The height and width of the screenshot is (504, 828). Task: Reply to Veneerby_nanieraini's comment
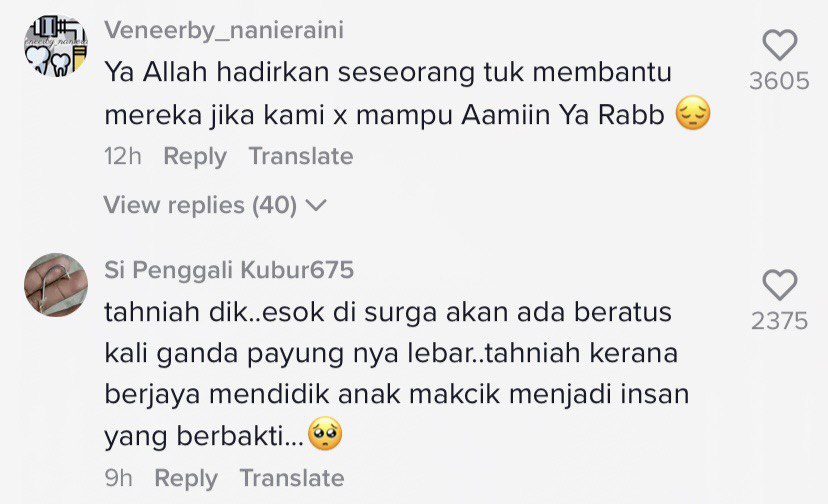point(195,157)
